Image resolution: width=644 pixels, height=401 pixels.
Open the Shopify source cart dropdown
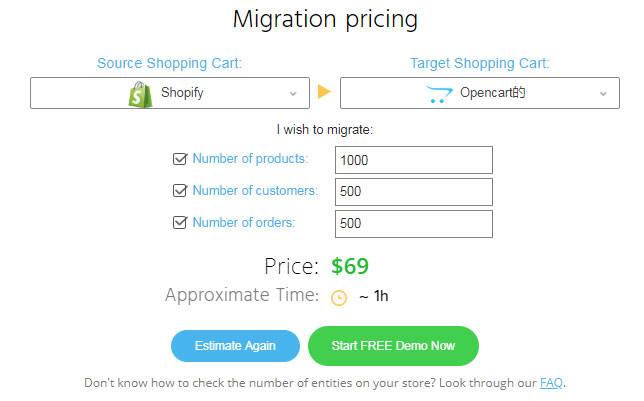[x=170, y=94]
